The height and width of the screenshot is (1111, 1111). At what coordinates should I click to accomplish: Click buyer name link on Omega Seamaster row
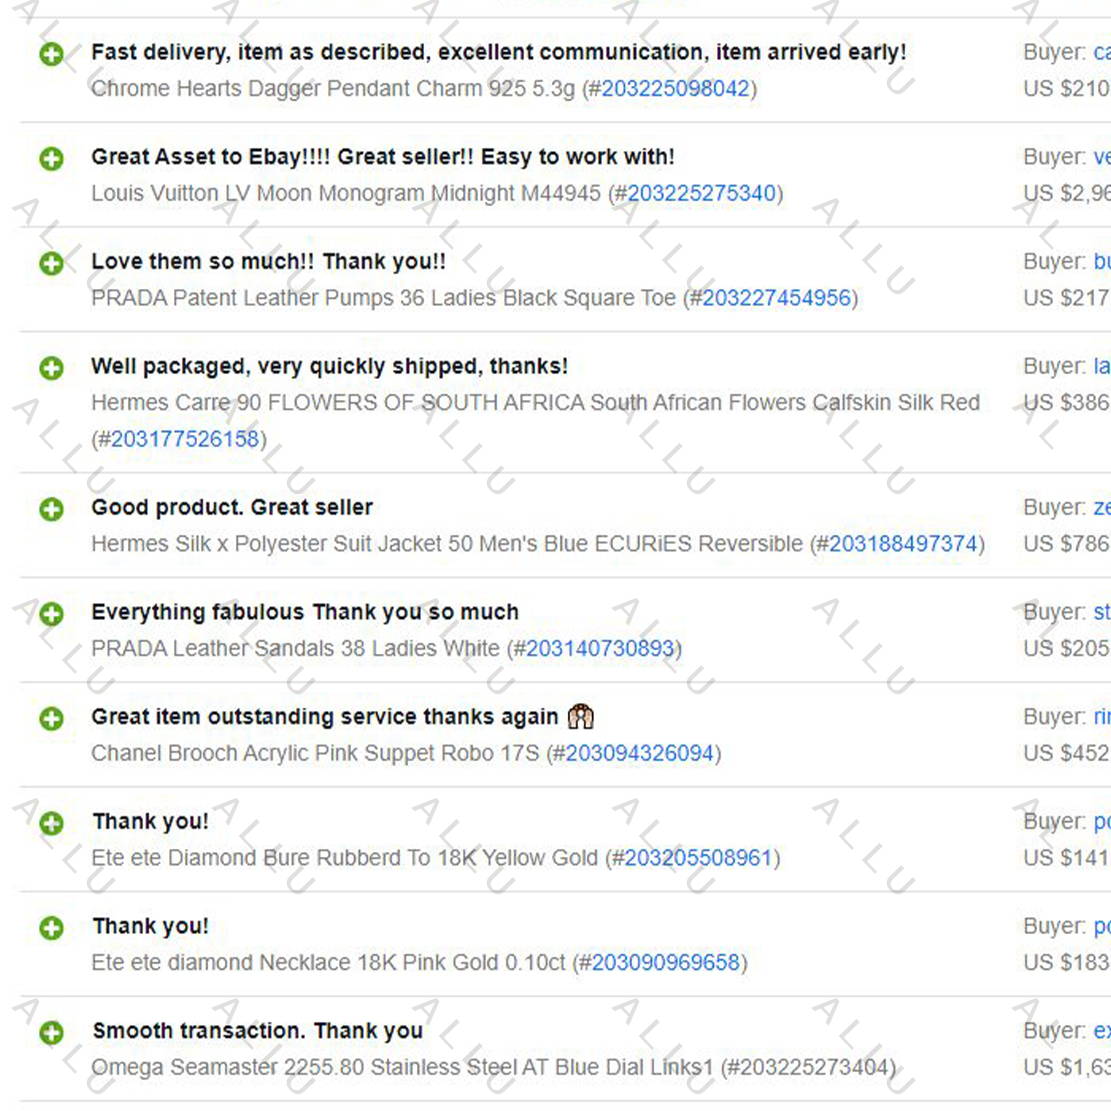(x=1102, y=1031)
